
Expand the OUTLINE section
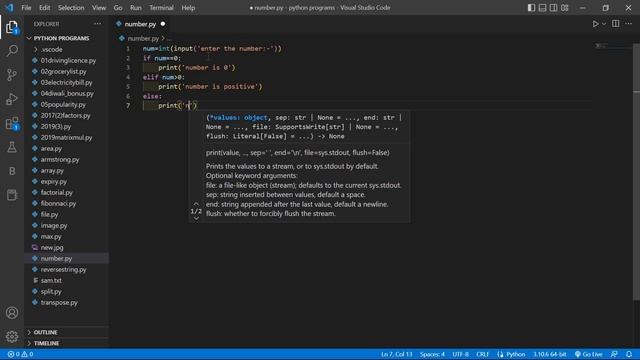tap(45, 332)
